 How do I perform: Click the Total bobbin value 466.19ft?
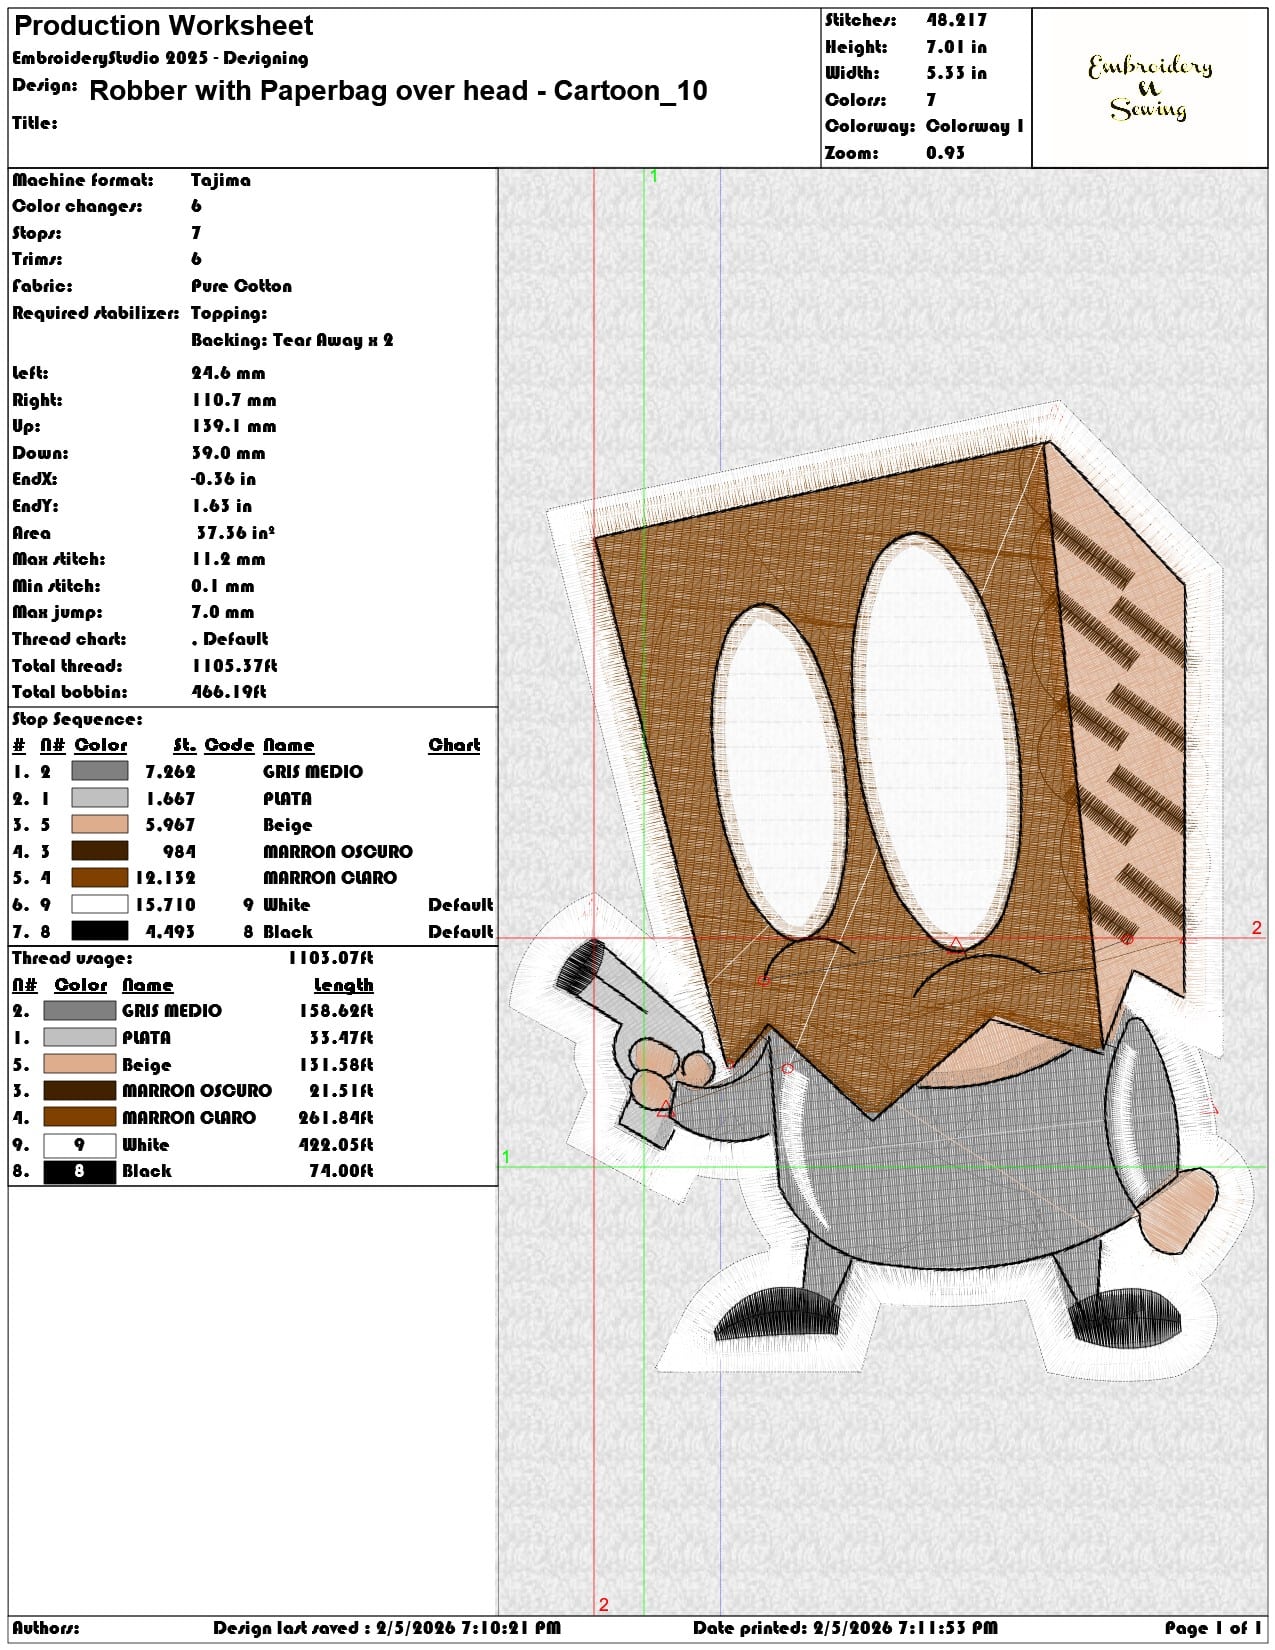coord(229,692)
